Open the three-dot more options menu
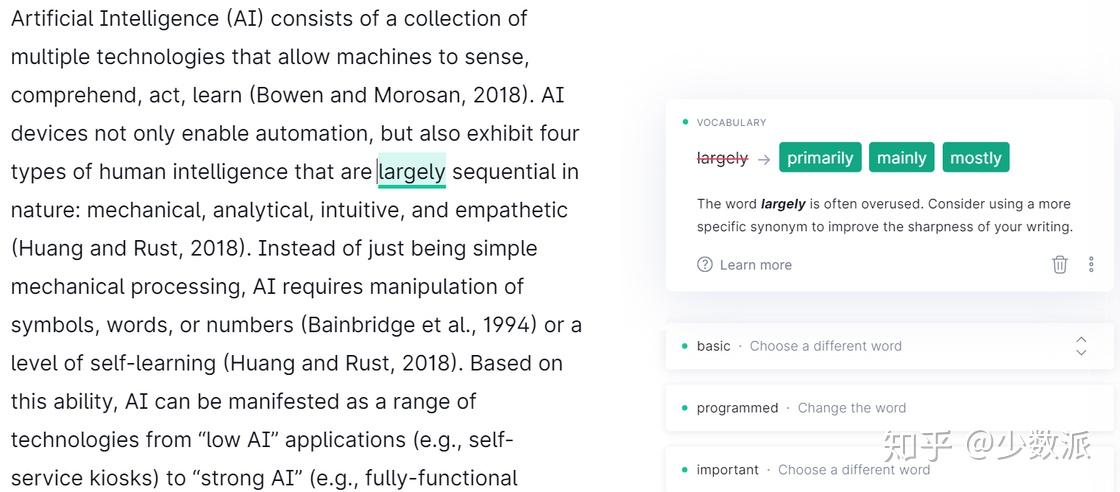The width and height of the screenshot is (1120, 492). [1091, 265]
